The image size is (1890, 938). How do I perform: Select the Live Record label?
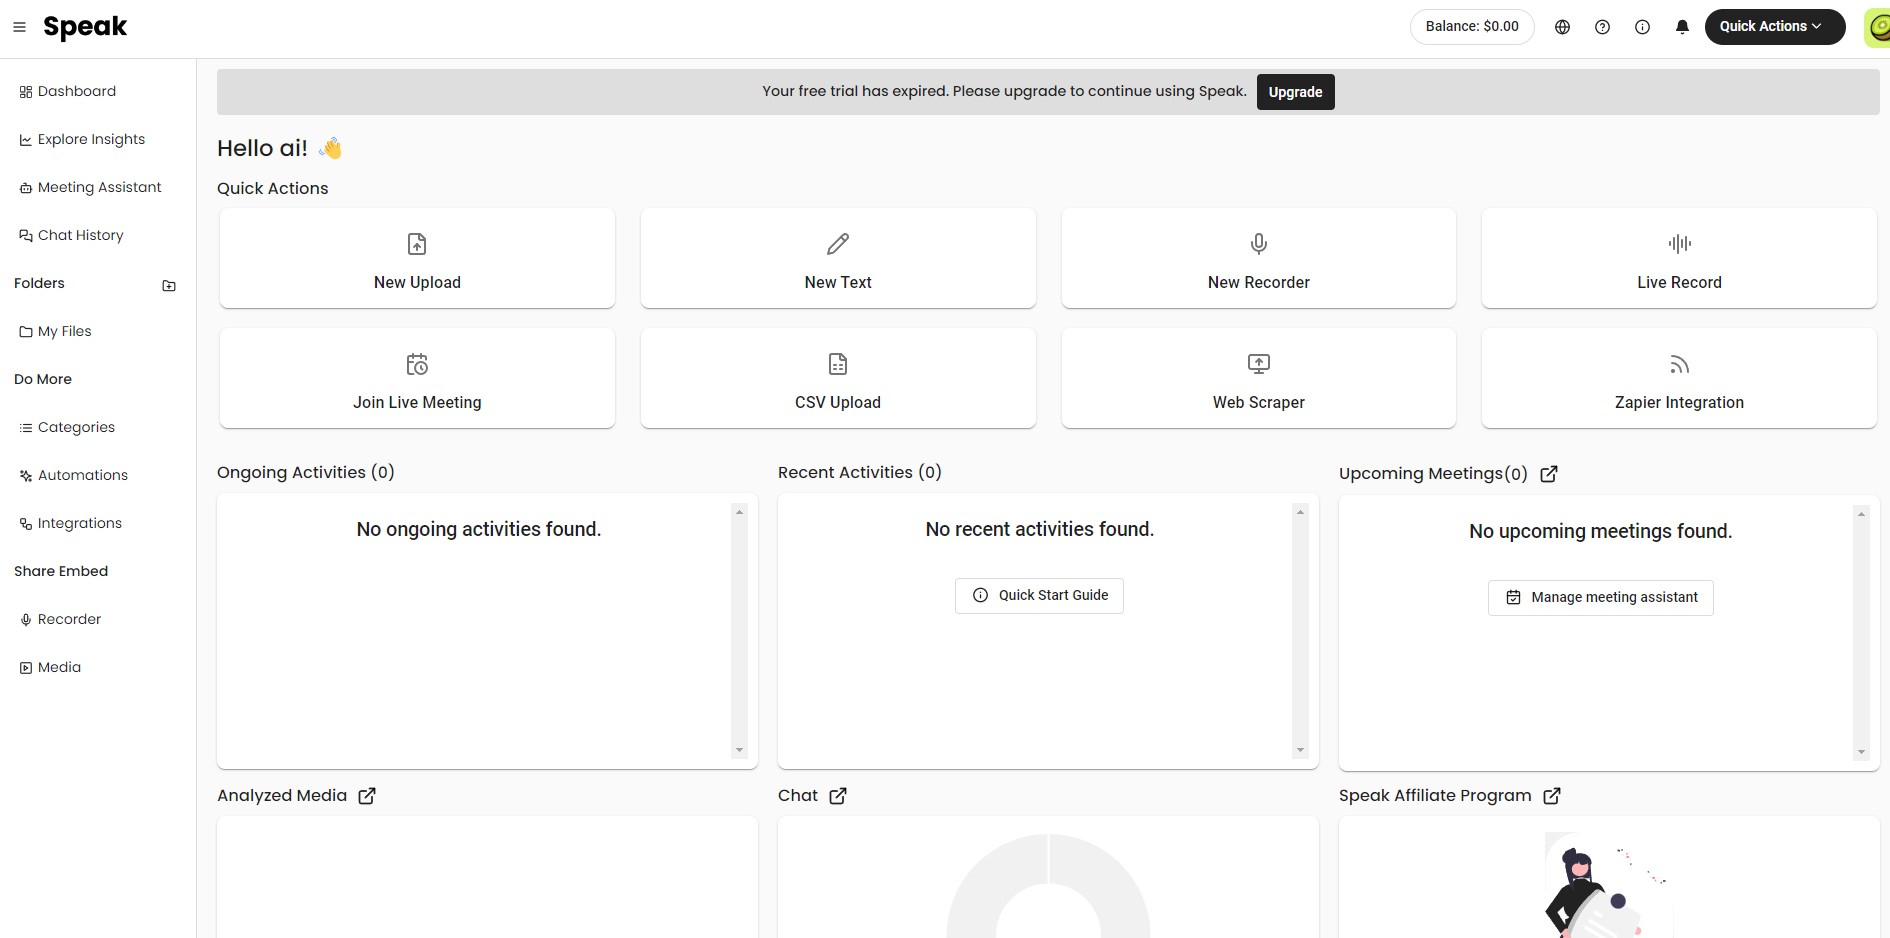tap(1680, 283)
